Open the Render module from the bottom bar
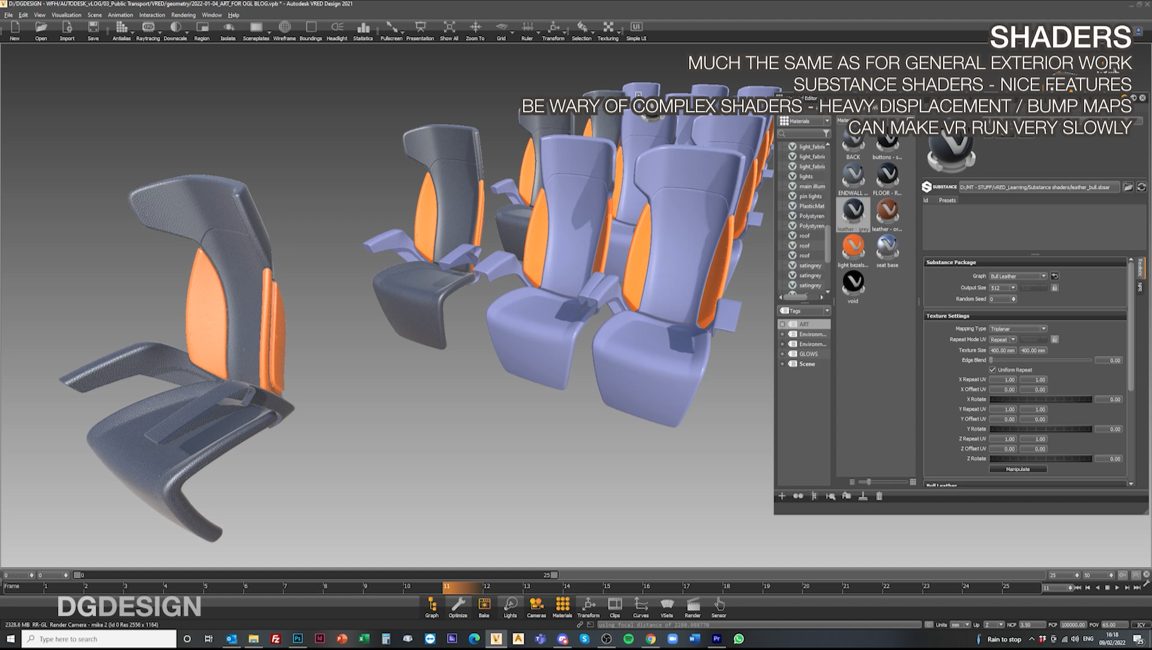This screenshot has height=650, width=1152. click(x=692, y=605)
